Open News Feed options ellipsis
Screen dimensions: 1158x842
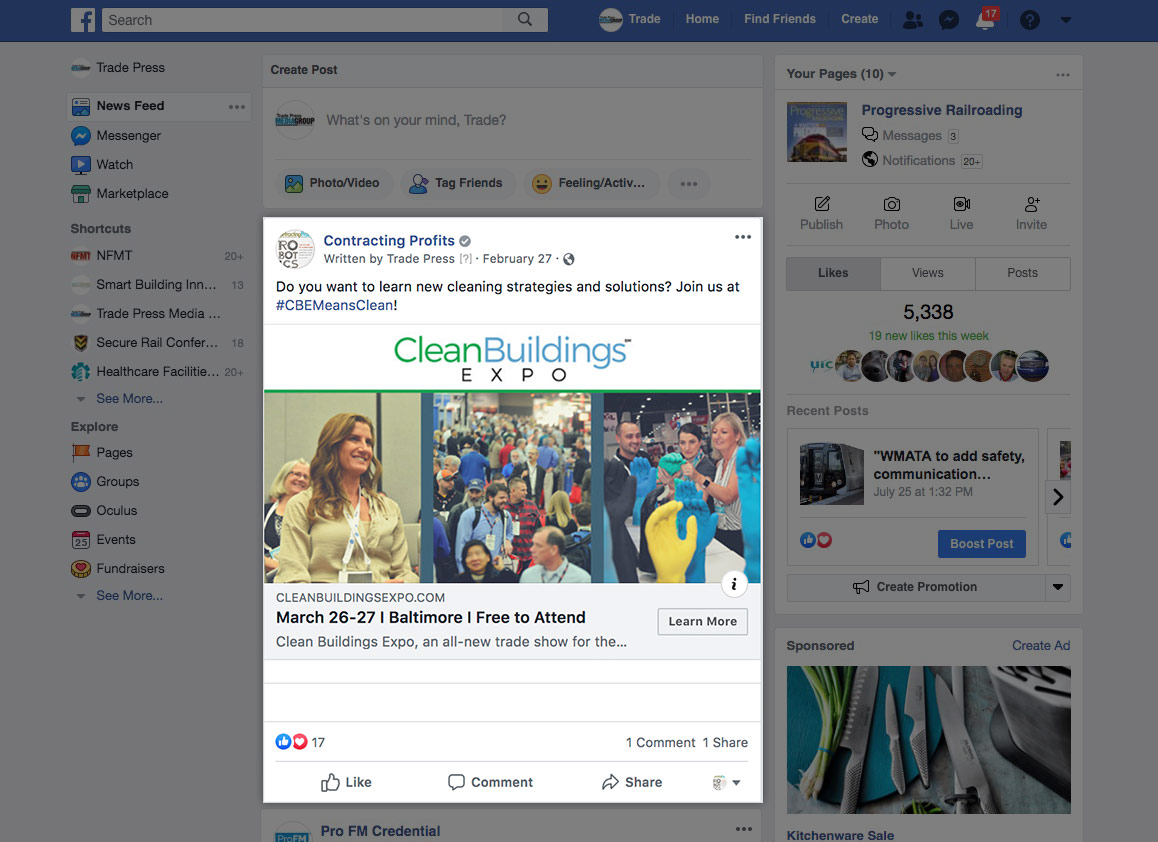(236, 106)
